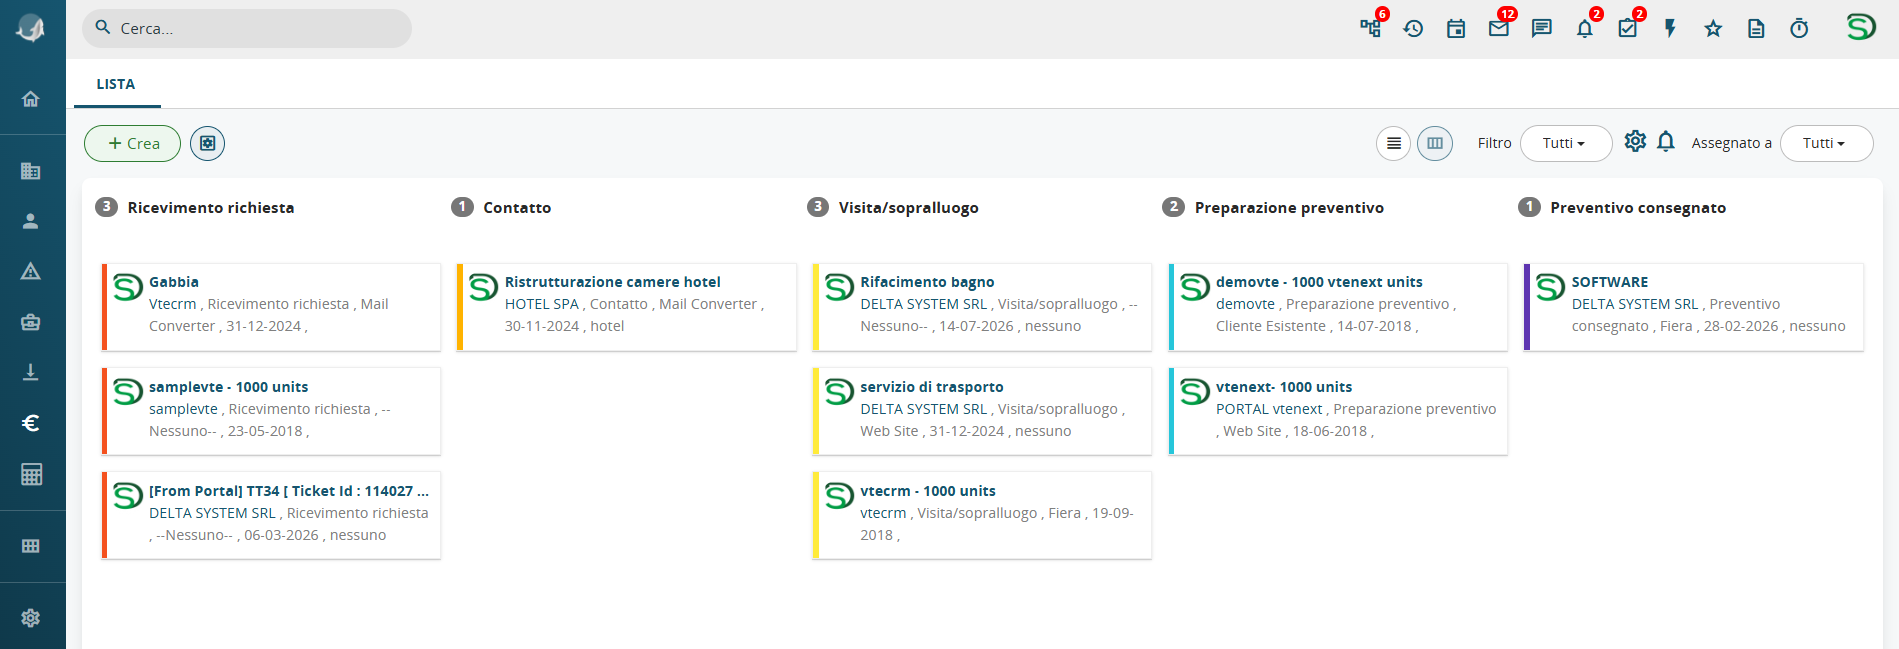Open the time tracker stopwatch icon

[x=1799, y=29]
